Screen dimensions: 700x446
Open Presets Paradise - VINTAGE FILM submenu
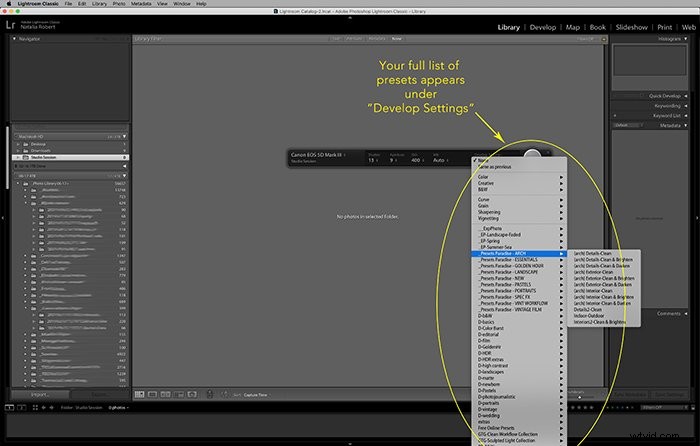click(519, 309)
